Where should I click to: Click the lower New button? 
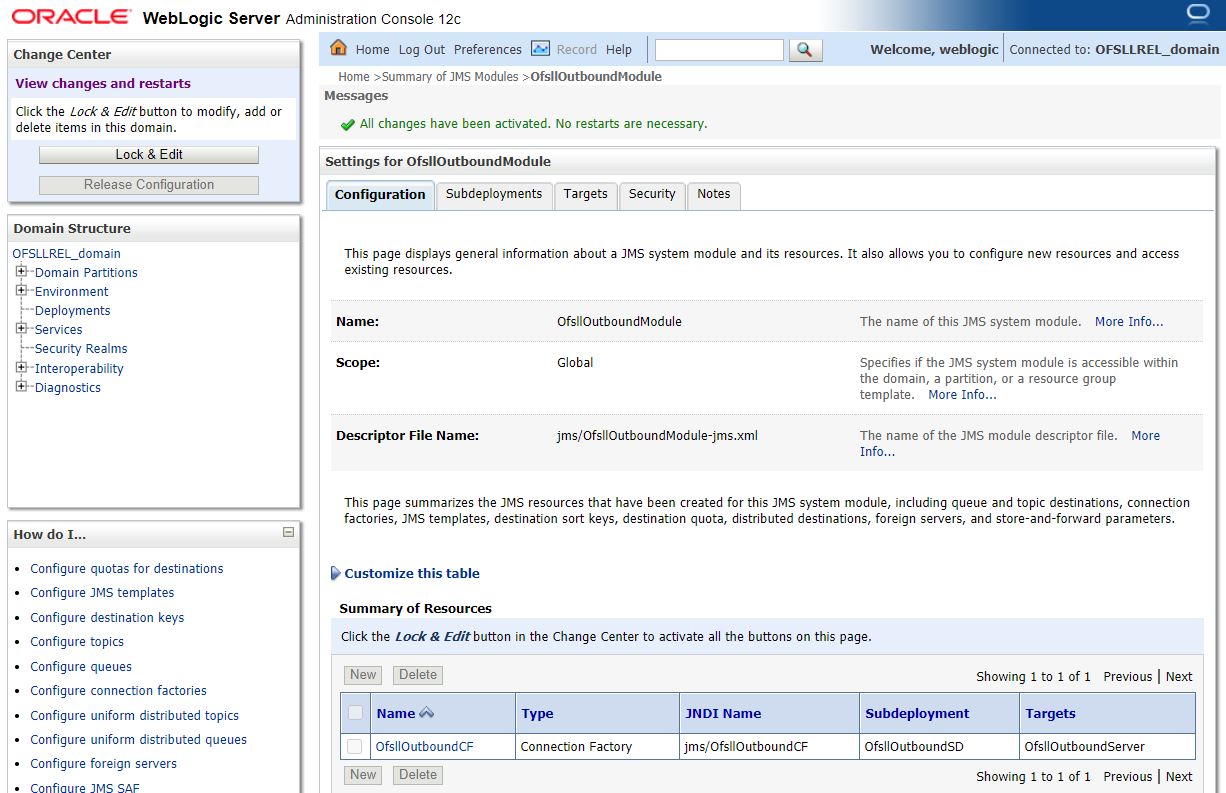pos(363,775)
